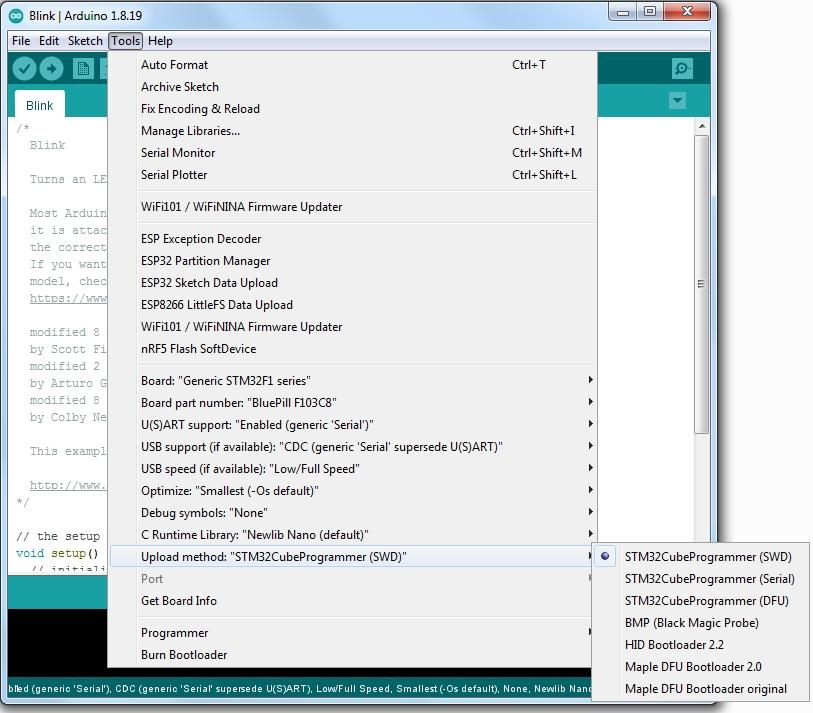Choose Archive Sketch
The height and width of the screenshot is (713, 813).
pyautogui.click(x=353, y=87)
